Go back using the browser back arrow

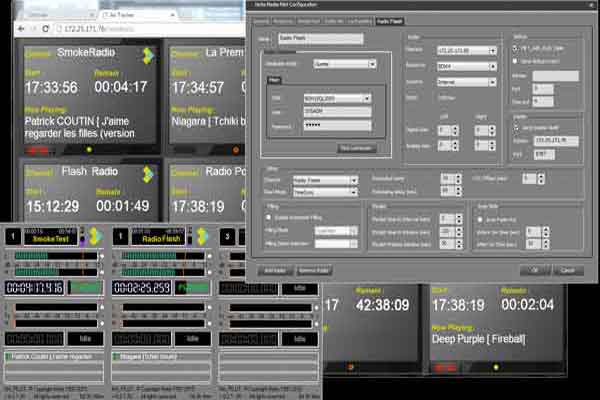(21, 29)
